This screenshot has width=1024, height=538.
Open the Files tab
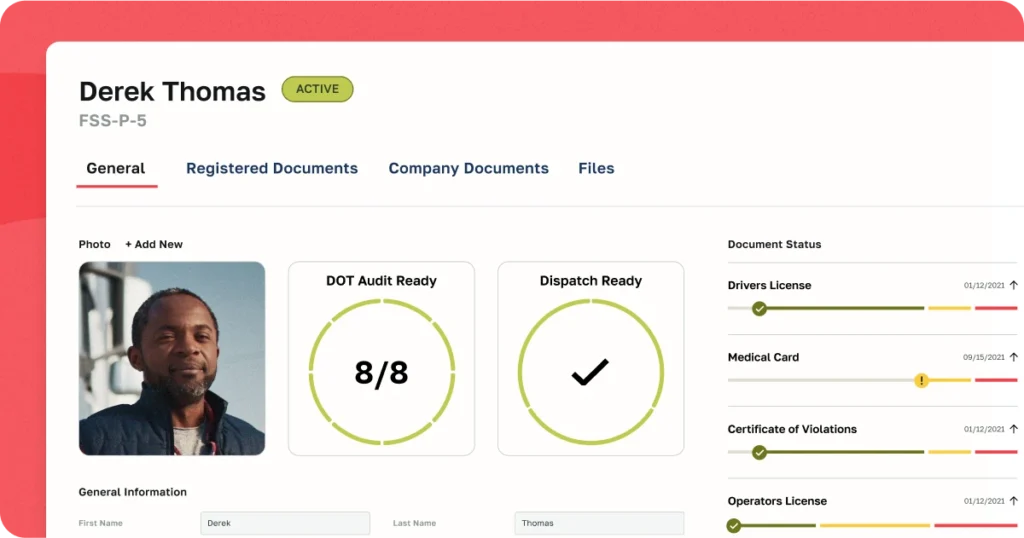(x=596, y=168)
